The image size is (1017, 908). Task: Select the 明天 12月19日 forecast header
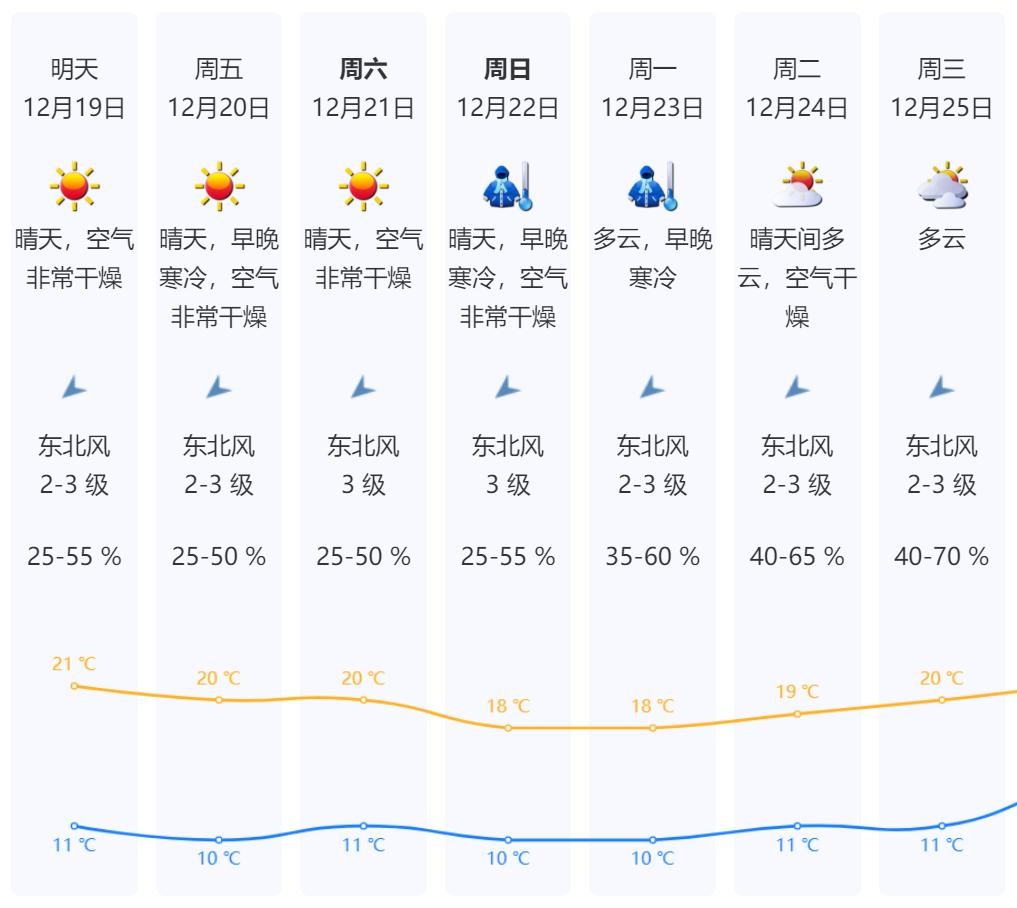pyautogui.click(x=74, y=88)
